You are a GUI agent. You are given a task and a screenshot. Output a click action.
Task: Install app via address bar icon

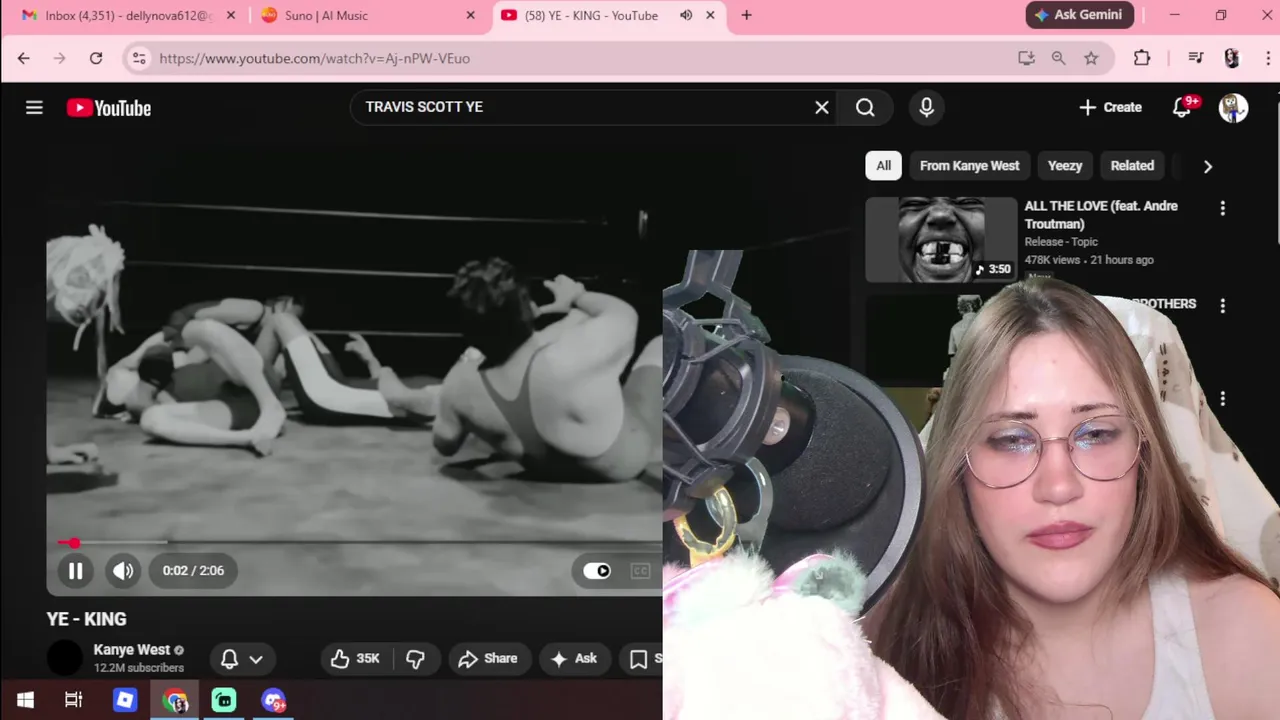[1026, 58]
